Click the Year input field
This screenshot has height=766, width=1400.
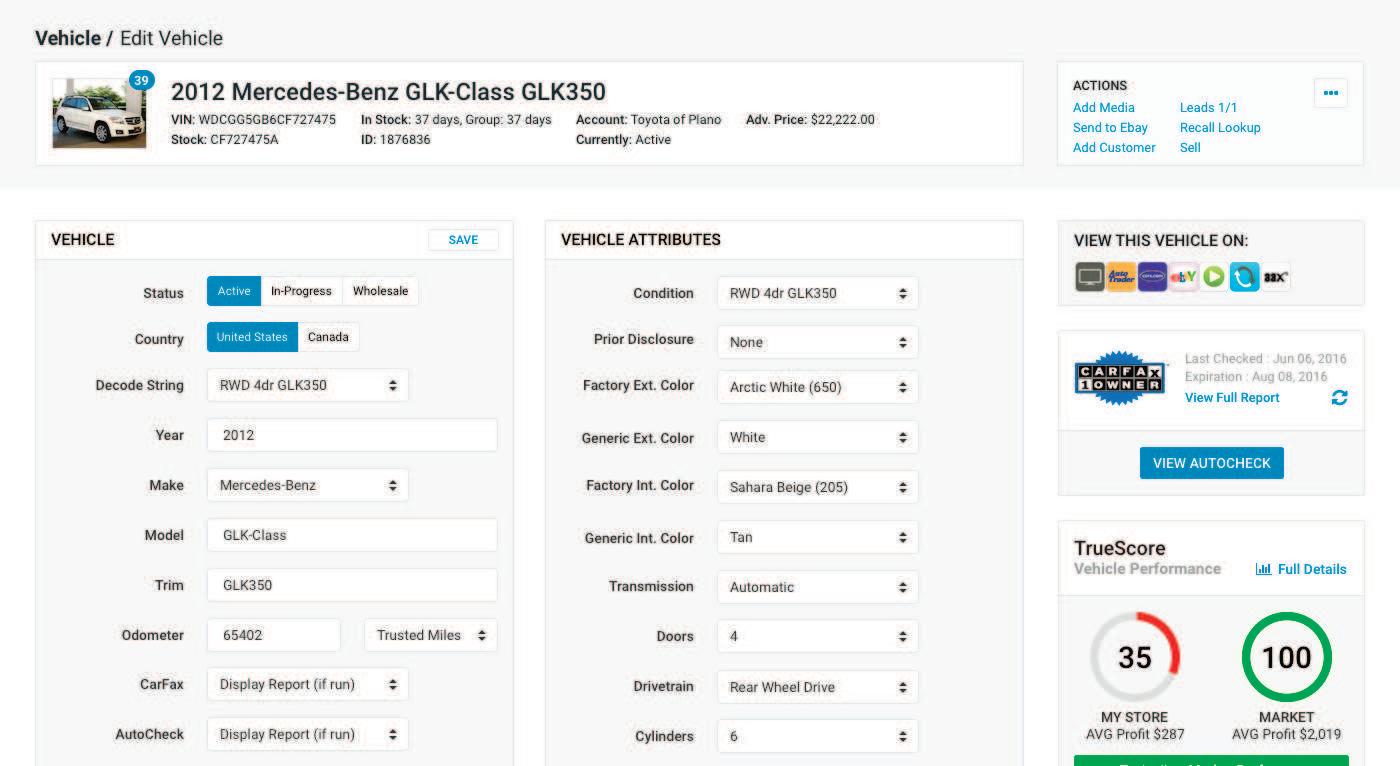click(352, 435)
